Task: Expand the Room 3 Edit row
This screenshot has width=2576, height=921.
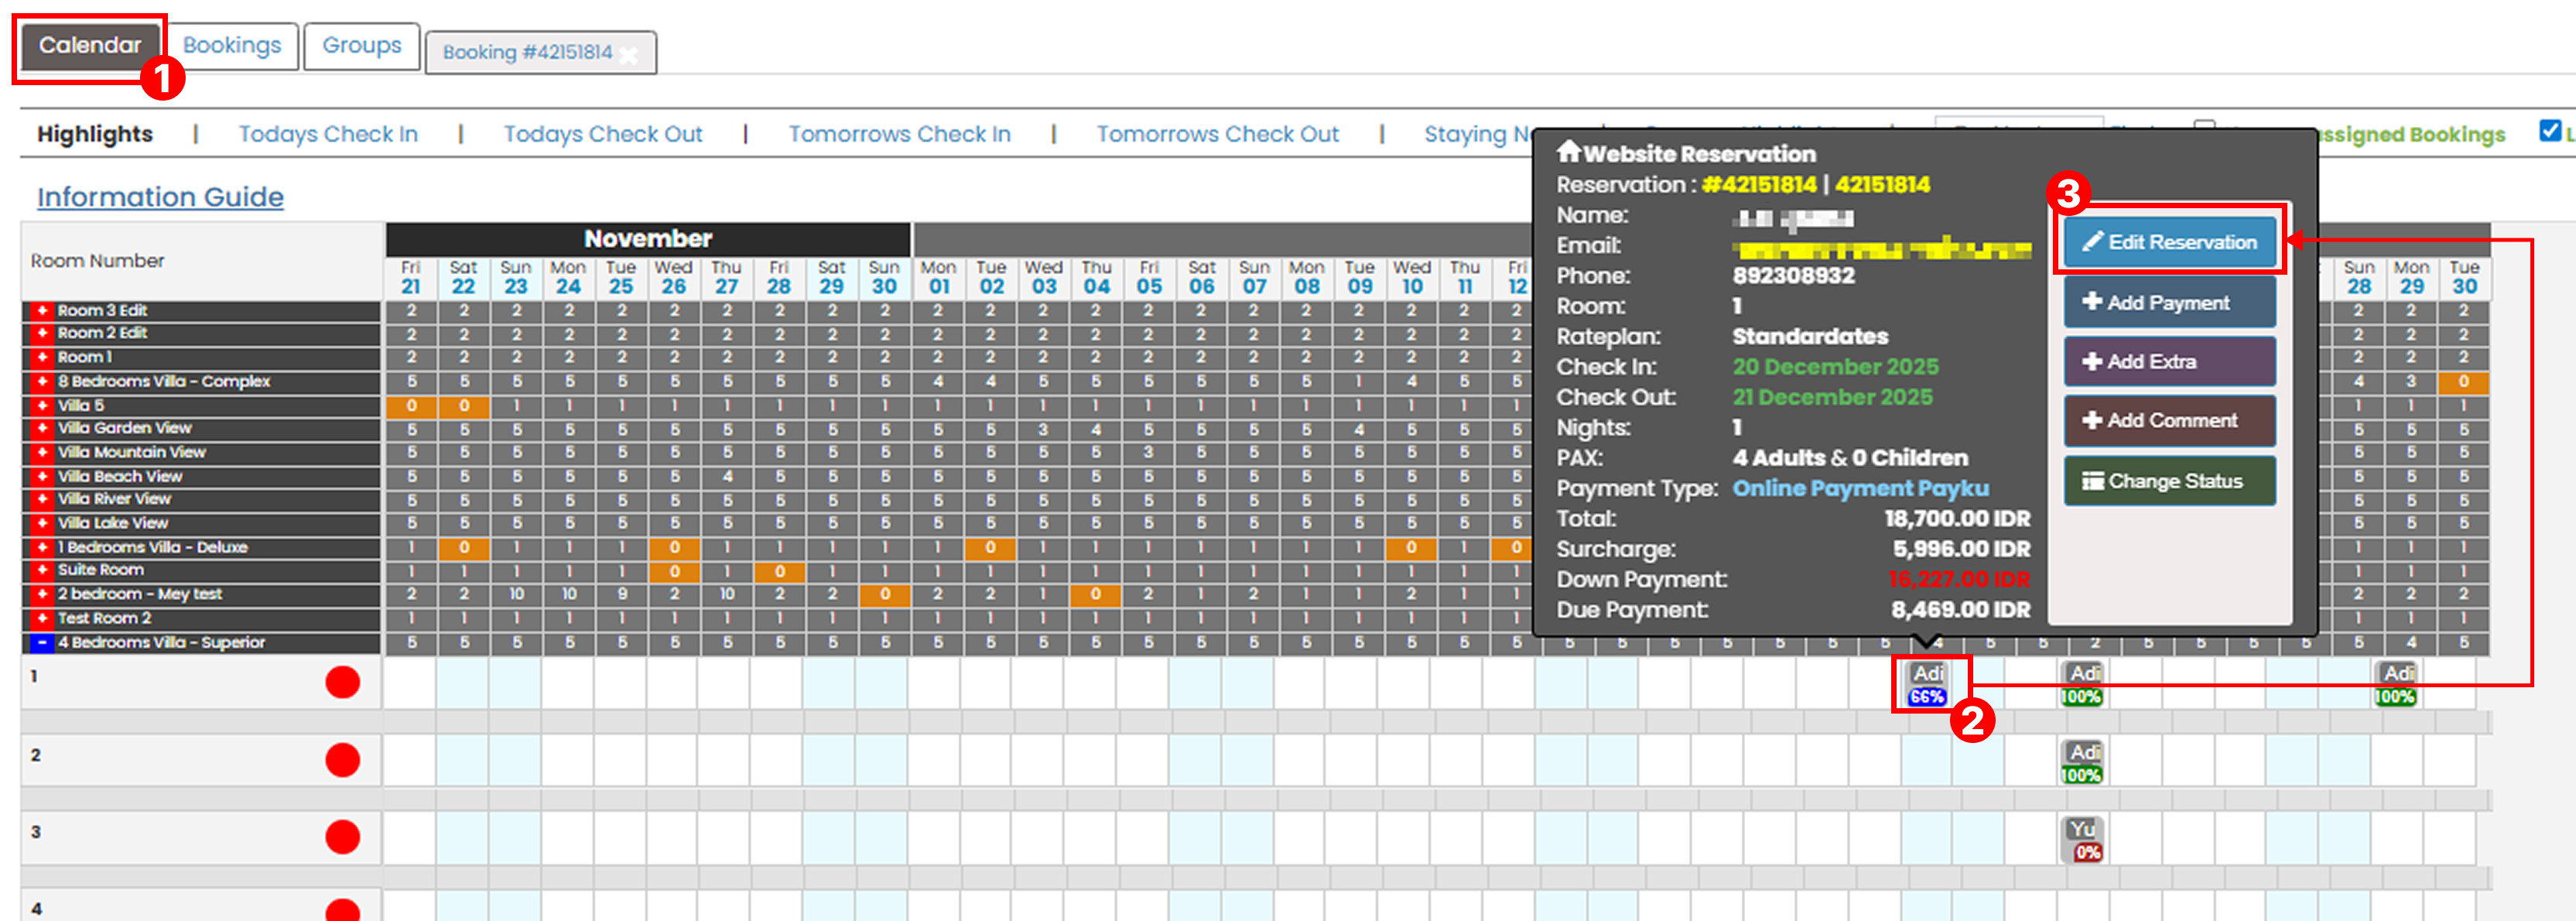Action: 42,311
